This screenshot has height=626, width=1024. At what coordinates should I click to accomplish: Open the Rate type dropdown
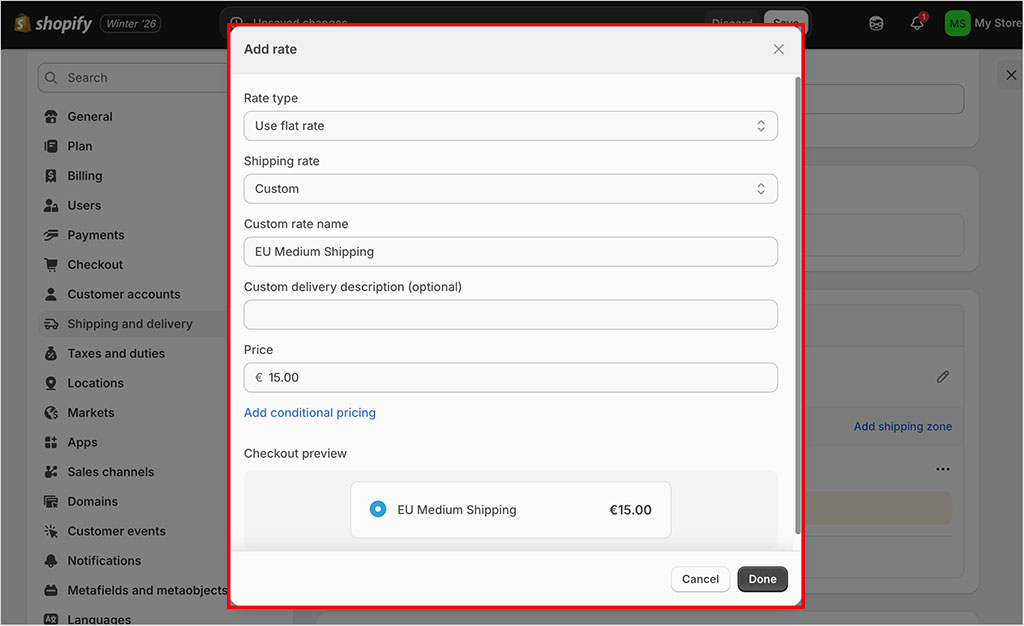point(510,126)
